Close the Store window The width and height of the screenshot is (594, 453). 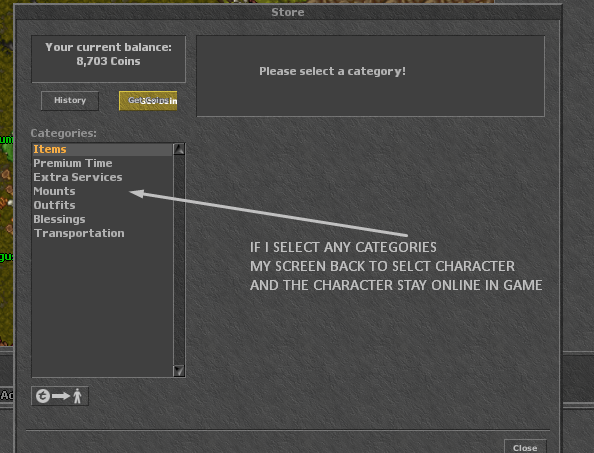[525, 447]
